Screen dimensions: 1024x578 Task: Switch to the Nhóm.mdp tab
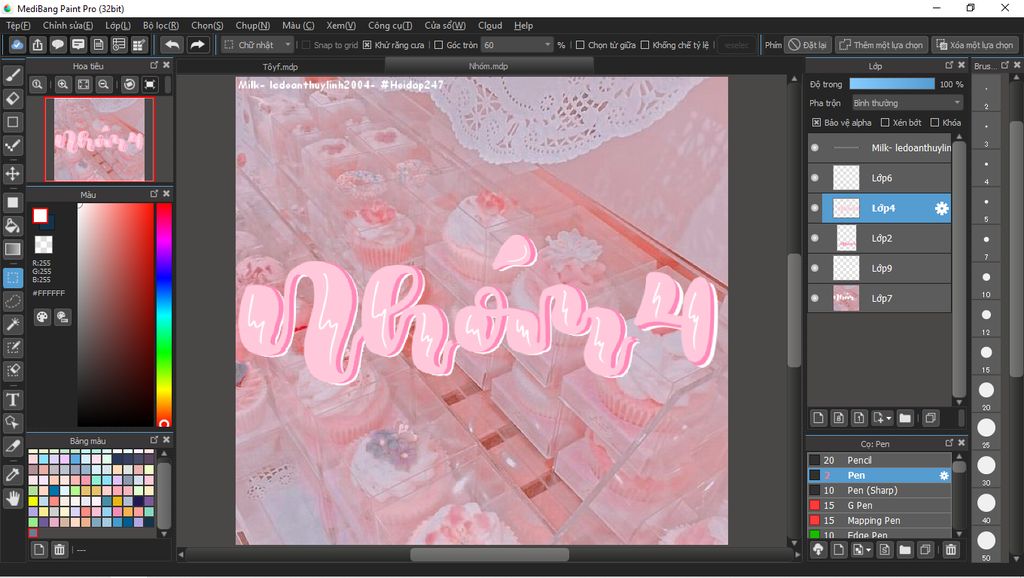(488, 66)
